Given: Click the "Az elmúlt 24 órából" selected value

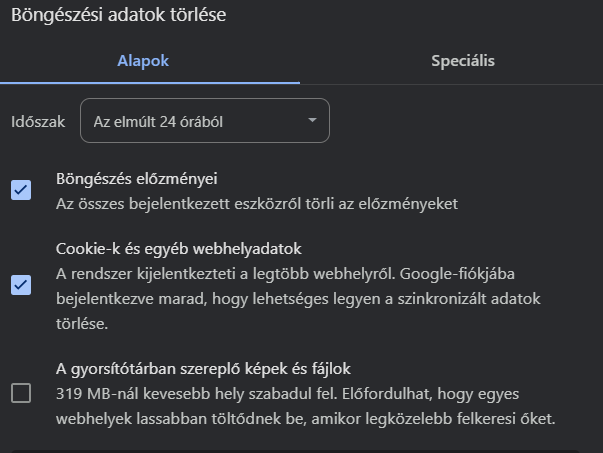Looking at the screenshot, I should click(x=157, y=121).
